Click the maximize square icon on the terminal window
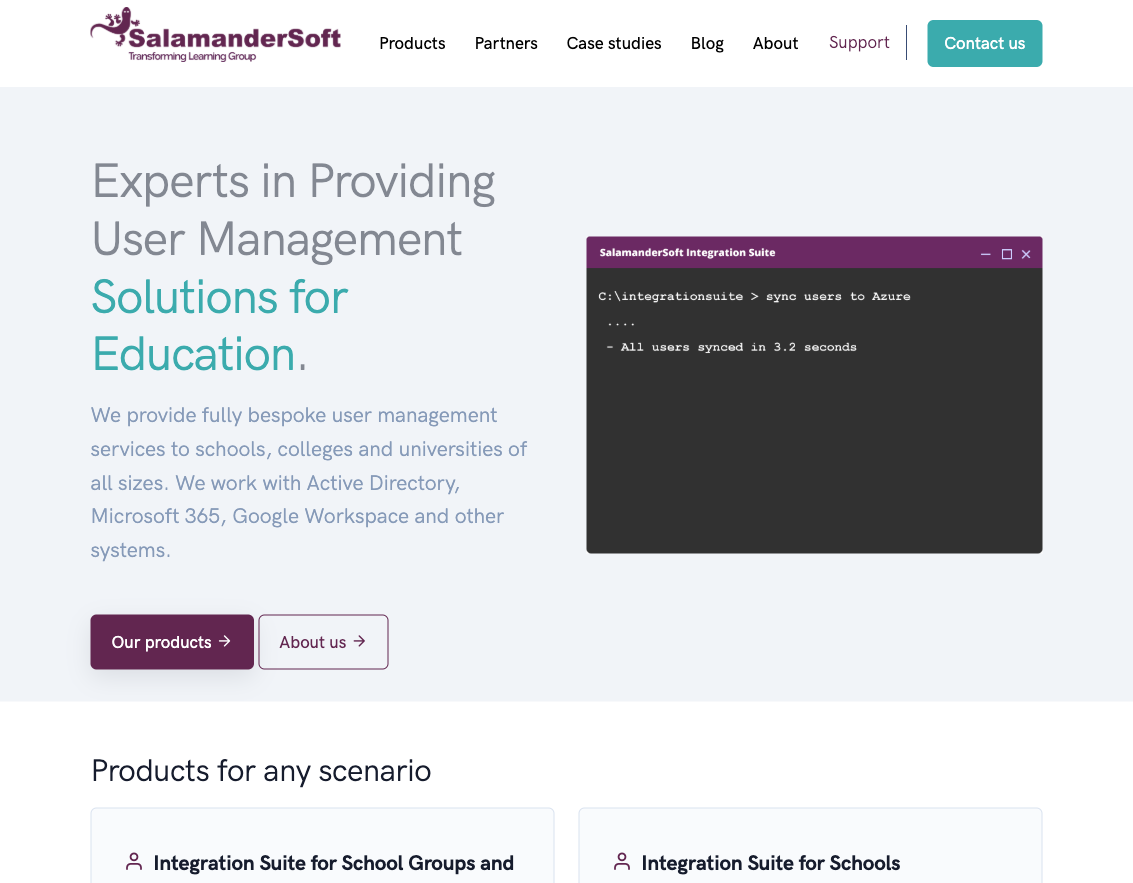 (x=1006, y=254)
